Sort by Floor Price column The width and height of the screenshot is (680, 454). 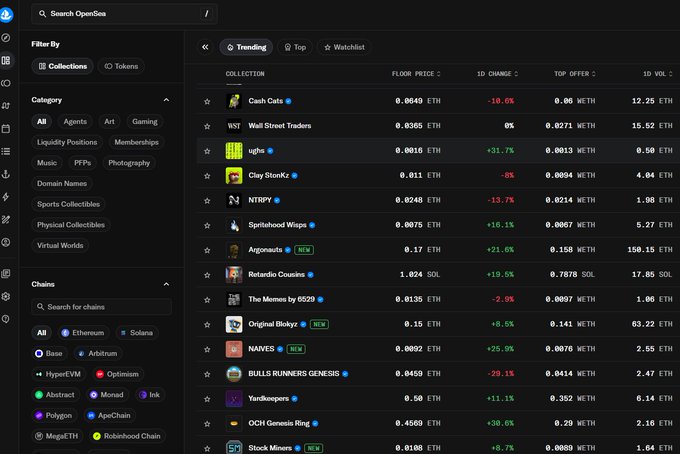[x=416, y=74]
